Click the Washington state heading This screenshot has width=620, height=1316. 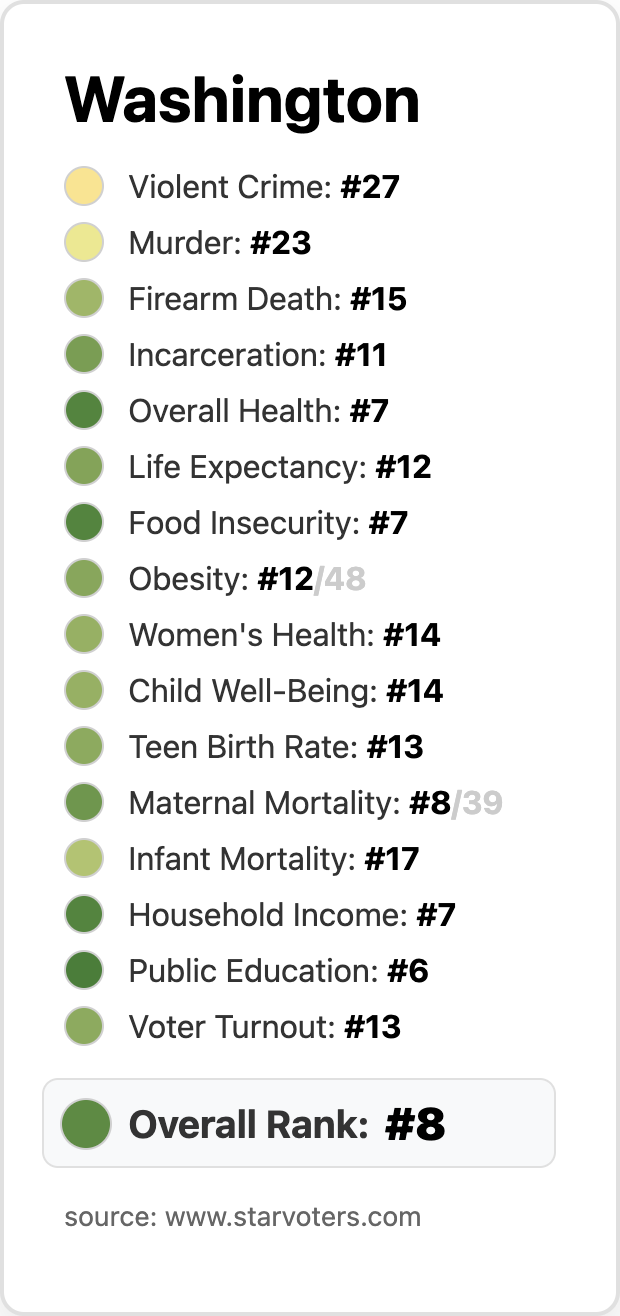pos(242,101)
